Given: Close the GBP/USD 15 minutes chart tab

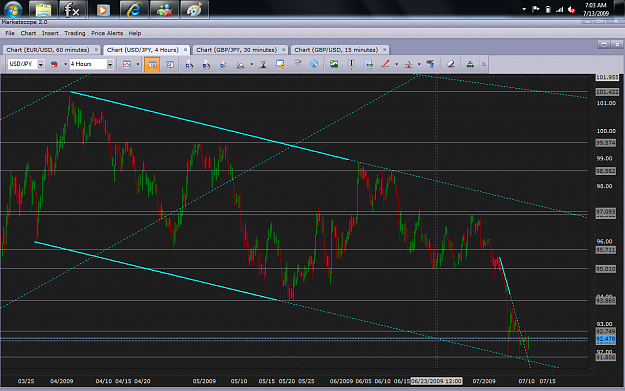Looking at the screenshot, I should pyautogui.click(x=385, y=50).
